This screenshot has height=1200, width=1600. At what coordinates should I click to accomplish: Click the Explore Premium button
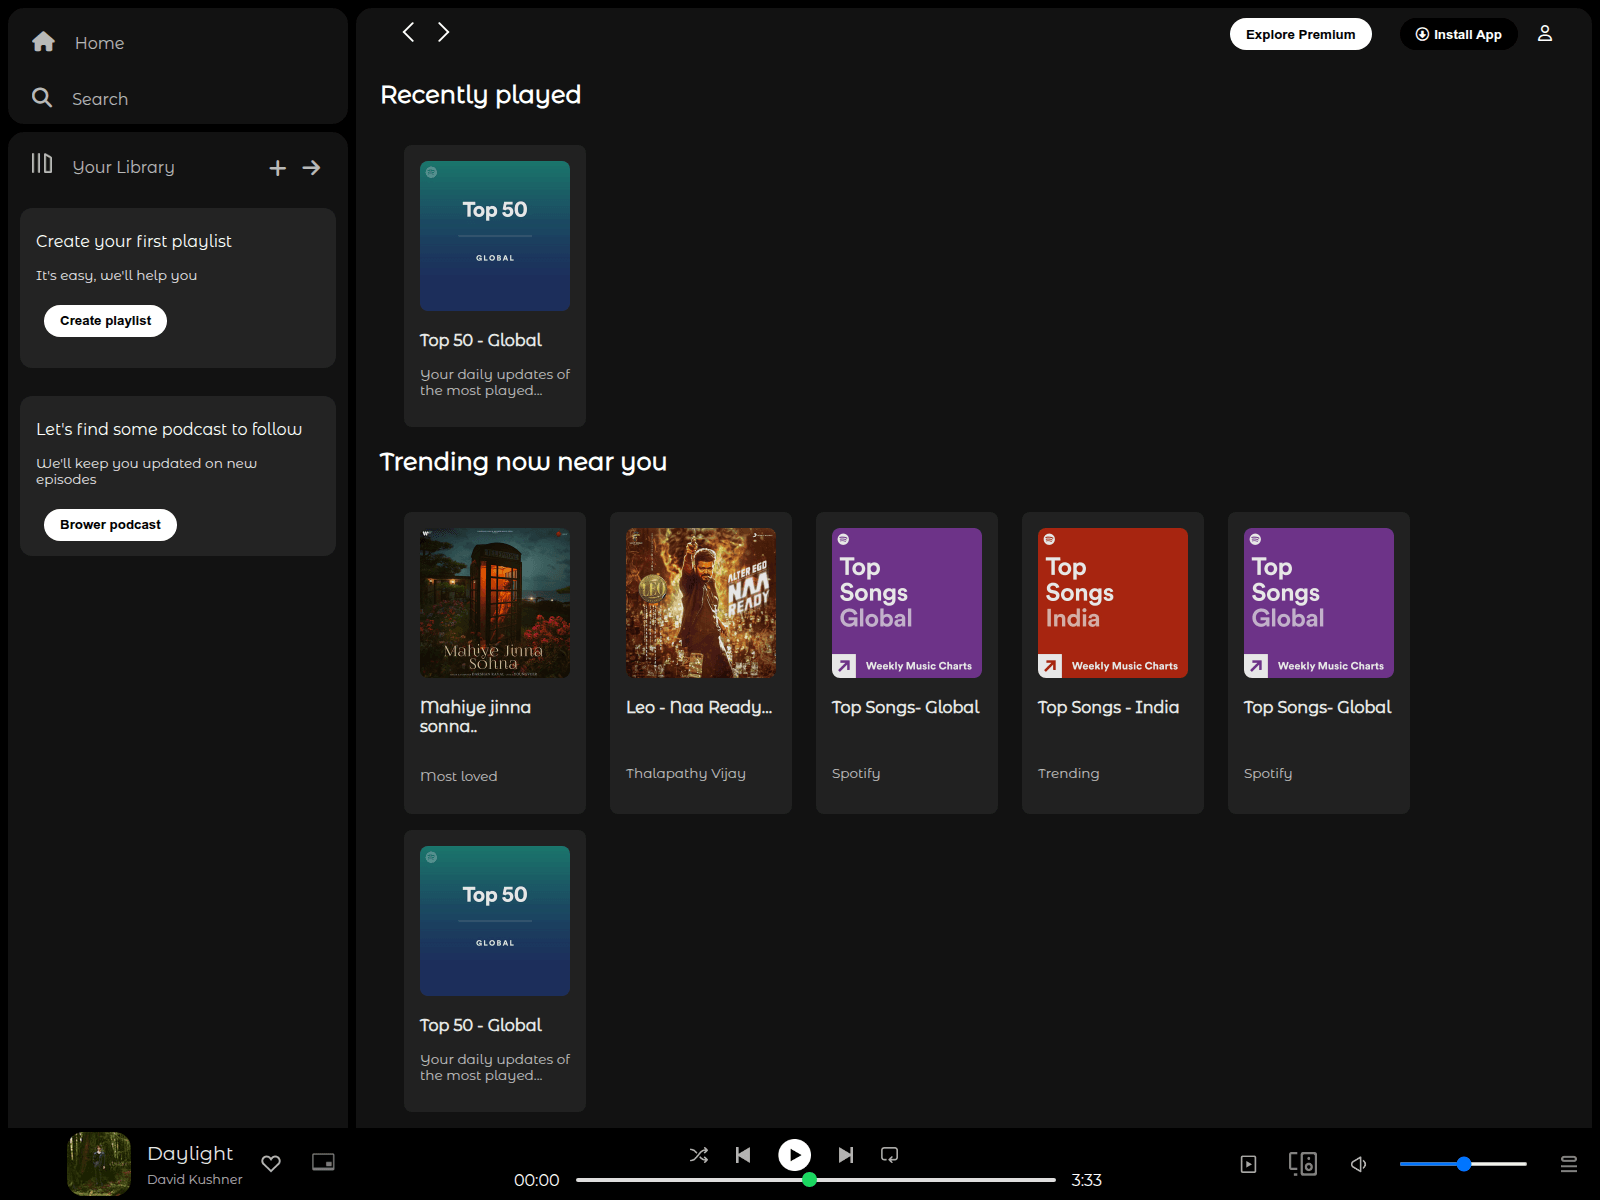tap(1301, 34)
